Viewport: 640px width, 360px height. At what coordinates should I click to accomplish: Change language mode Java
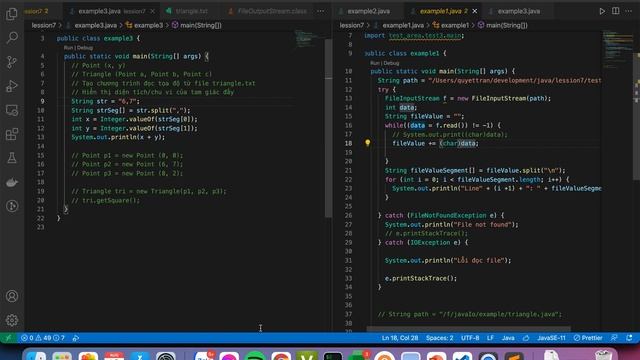tap(508, 338)
